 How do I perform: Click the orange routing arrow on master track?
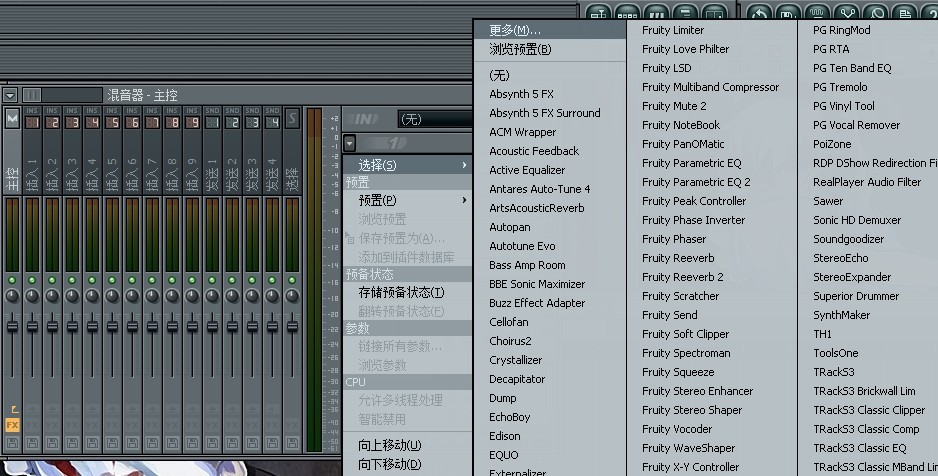14,410
